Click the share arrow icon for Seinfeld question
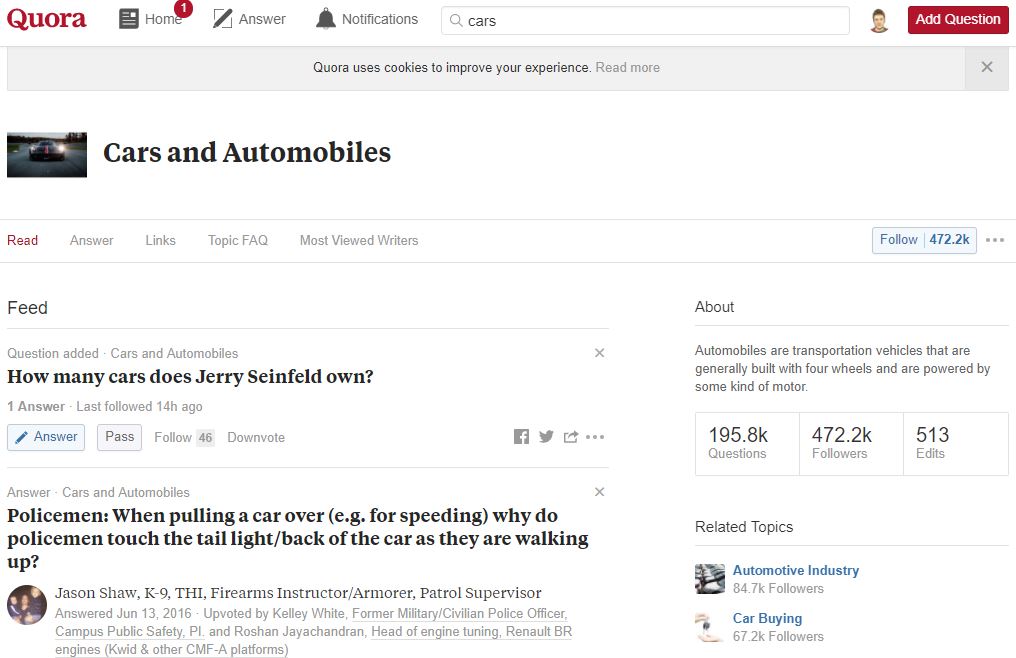 pos(571,437)
